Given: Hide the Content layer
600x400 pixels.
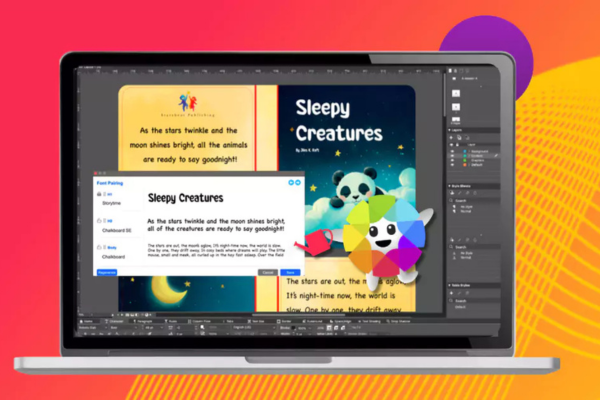Looking at the screenshot, I should pos(452,156).
